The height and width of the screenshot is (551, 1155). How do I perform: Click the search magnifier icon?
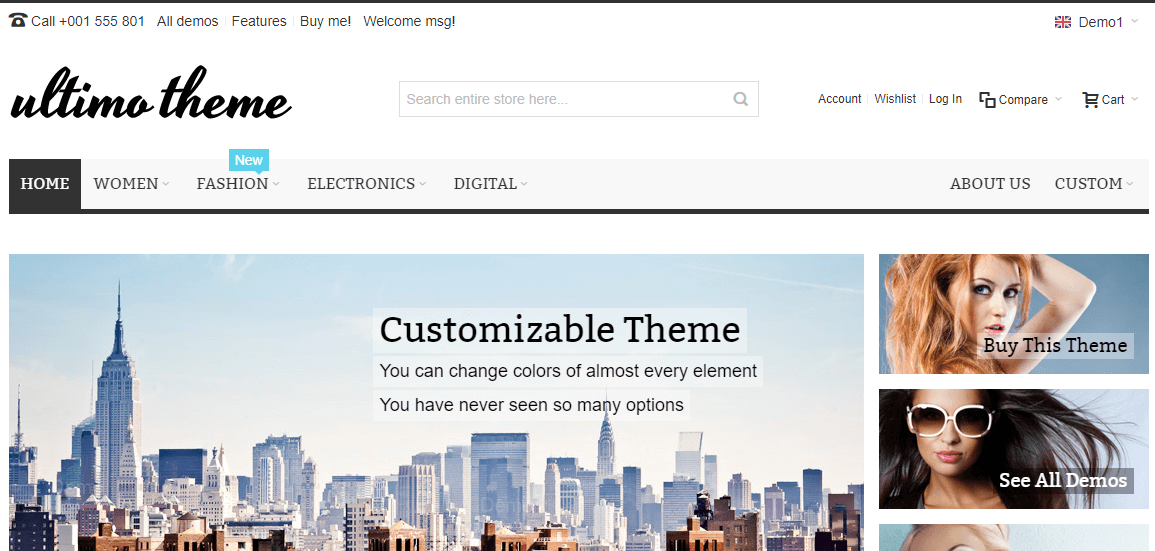pos(740,99)
